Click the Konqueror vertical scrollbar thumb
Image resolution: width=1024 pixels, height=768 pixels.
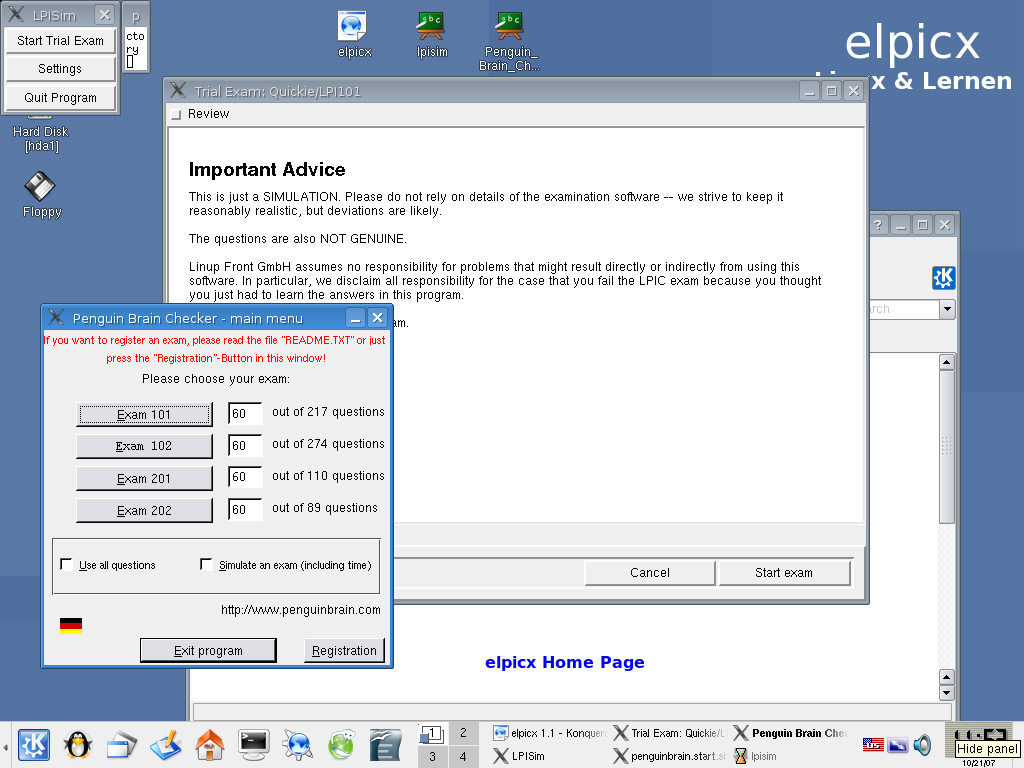tap(946, 447)
